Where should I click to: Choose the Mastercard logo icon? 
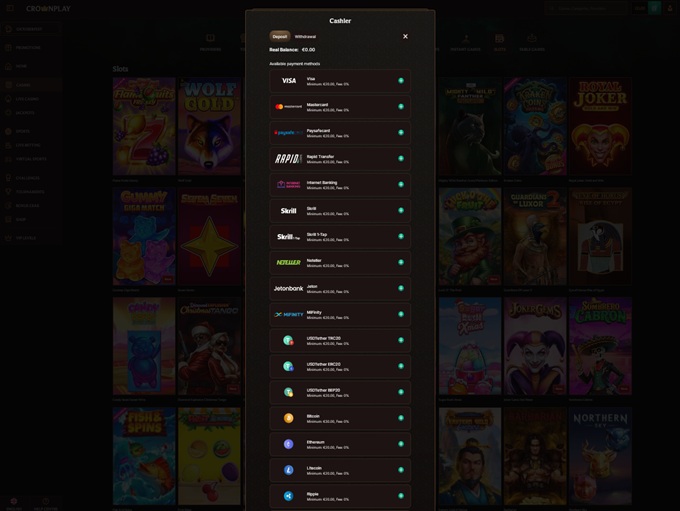tap(288, 106)
